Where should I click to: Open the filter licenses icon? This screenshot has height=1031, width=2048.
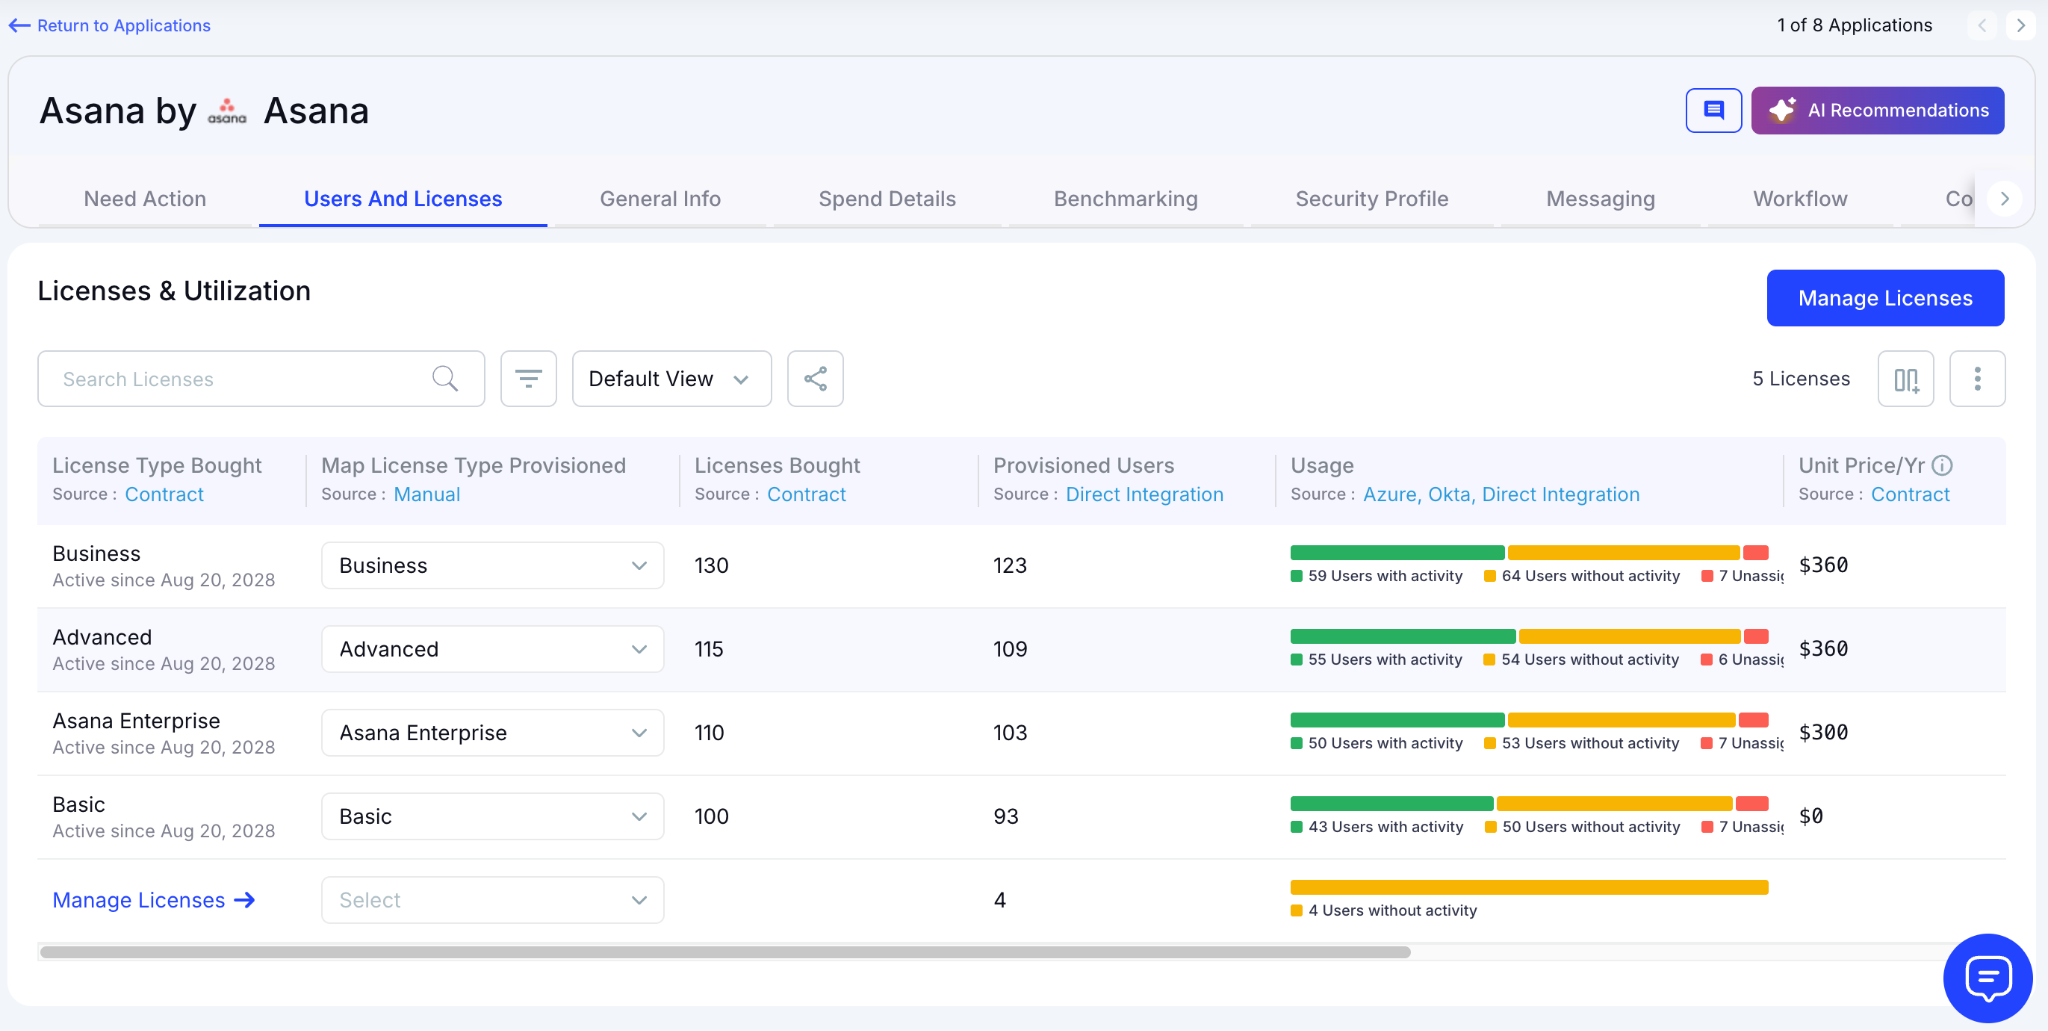(x=528, y=379)
